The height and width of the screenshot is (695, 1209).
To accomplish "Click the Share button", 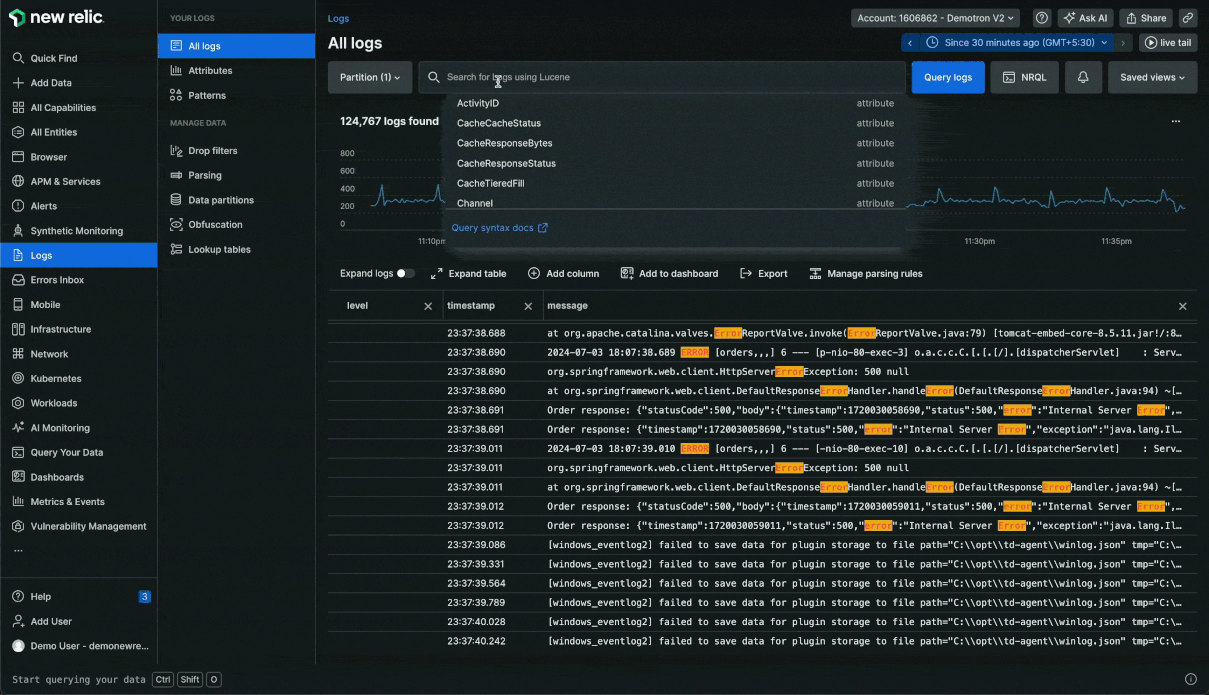I will (x=1145, y=18).
